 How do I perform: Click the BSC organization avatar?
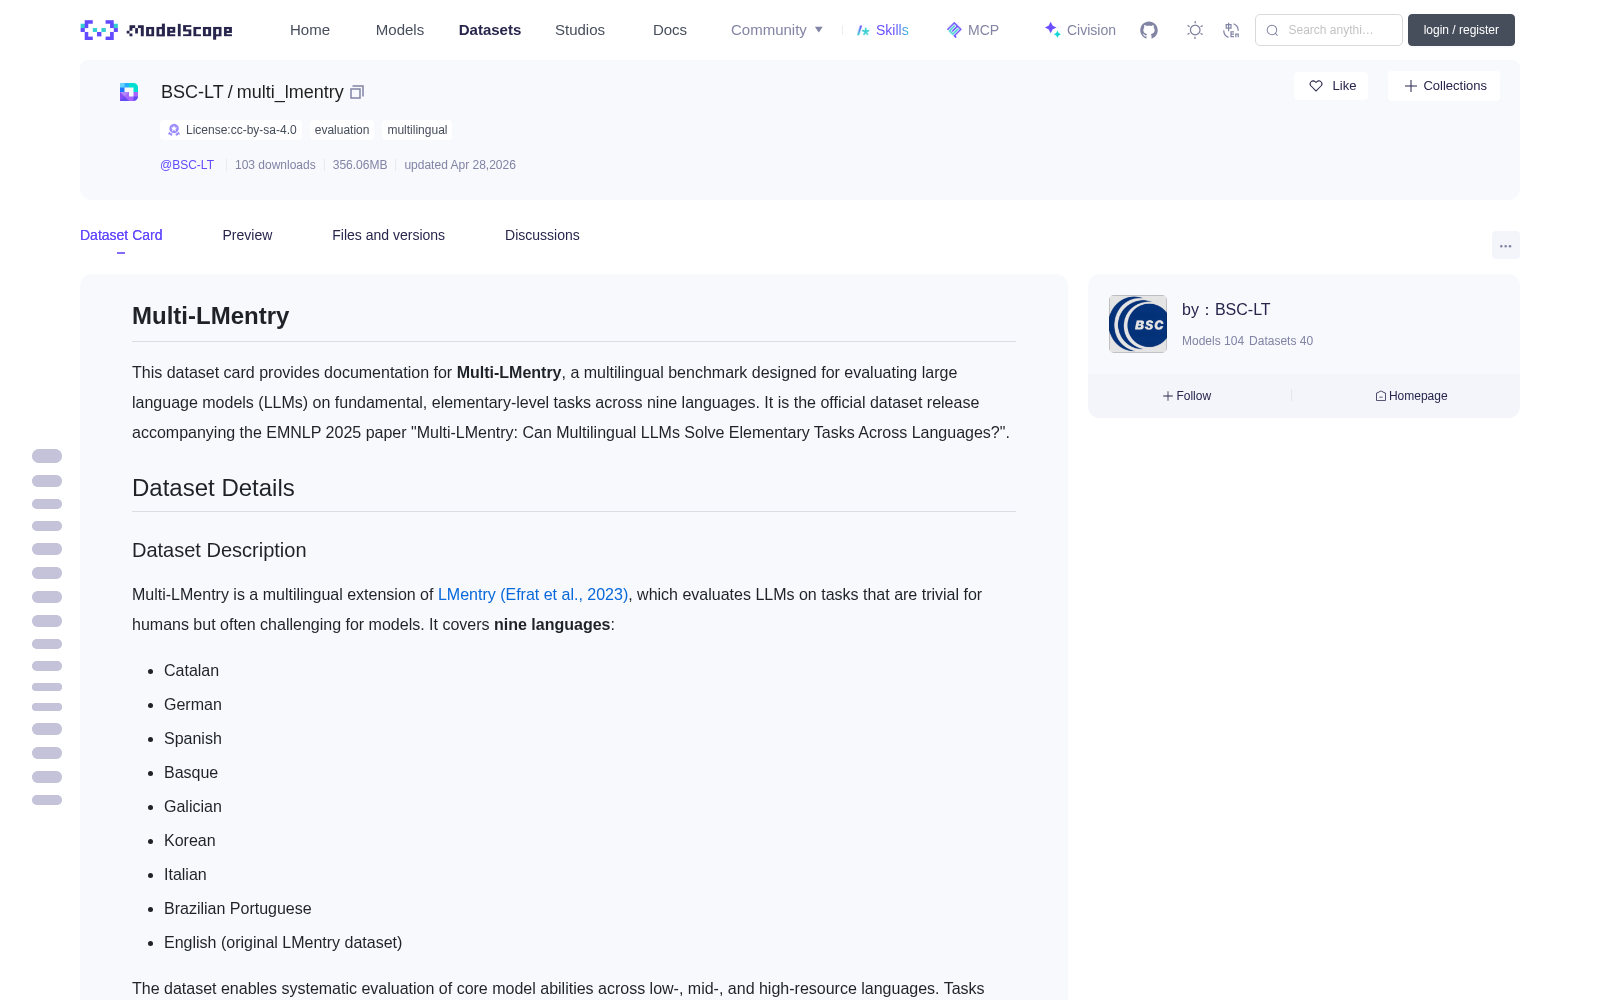pyautogui.click(x=1138, y=324)
